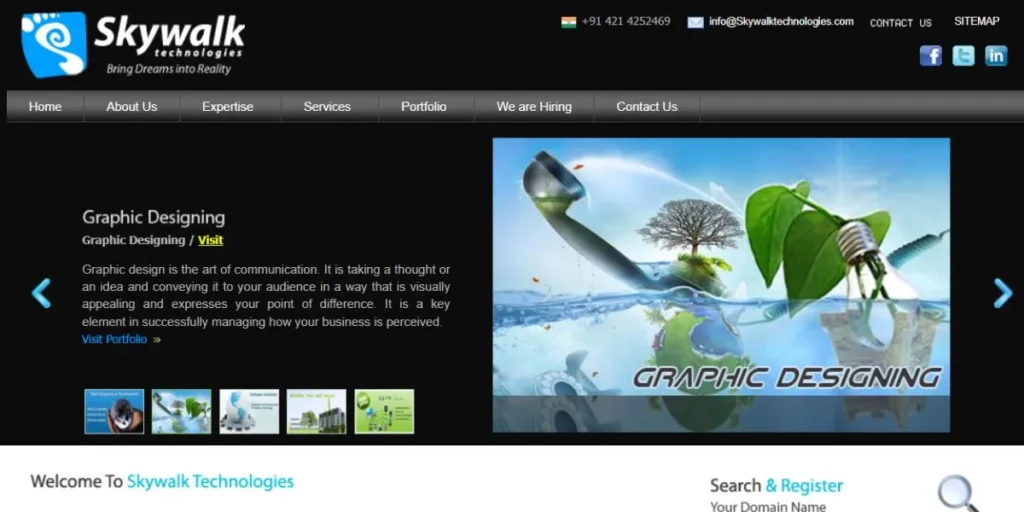The image size is (1024, 512).
Task: Select the third thumbnail with globe
Action: point(249,411)
